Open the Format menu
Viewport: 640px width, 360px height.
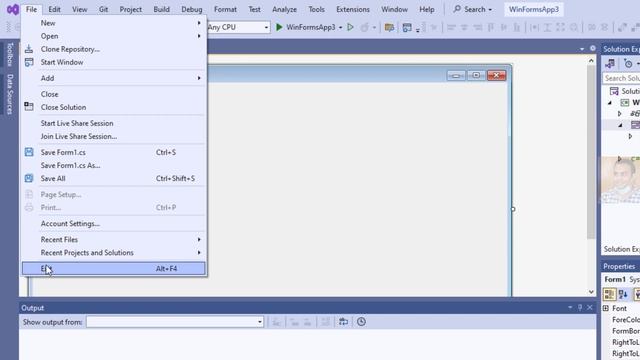click(225, 9)
